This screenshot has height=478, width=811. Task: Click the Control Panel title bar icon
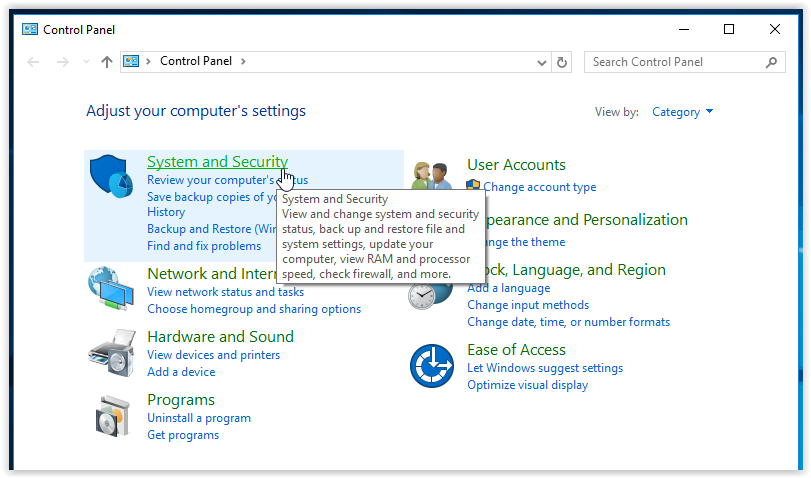pyautogui.click(x=30, y=29)
